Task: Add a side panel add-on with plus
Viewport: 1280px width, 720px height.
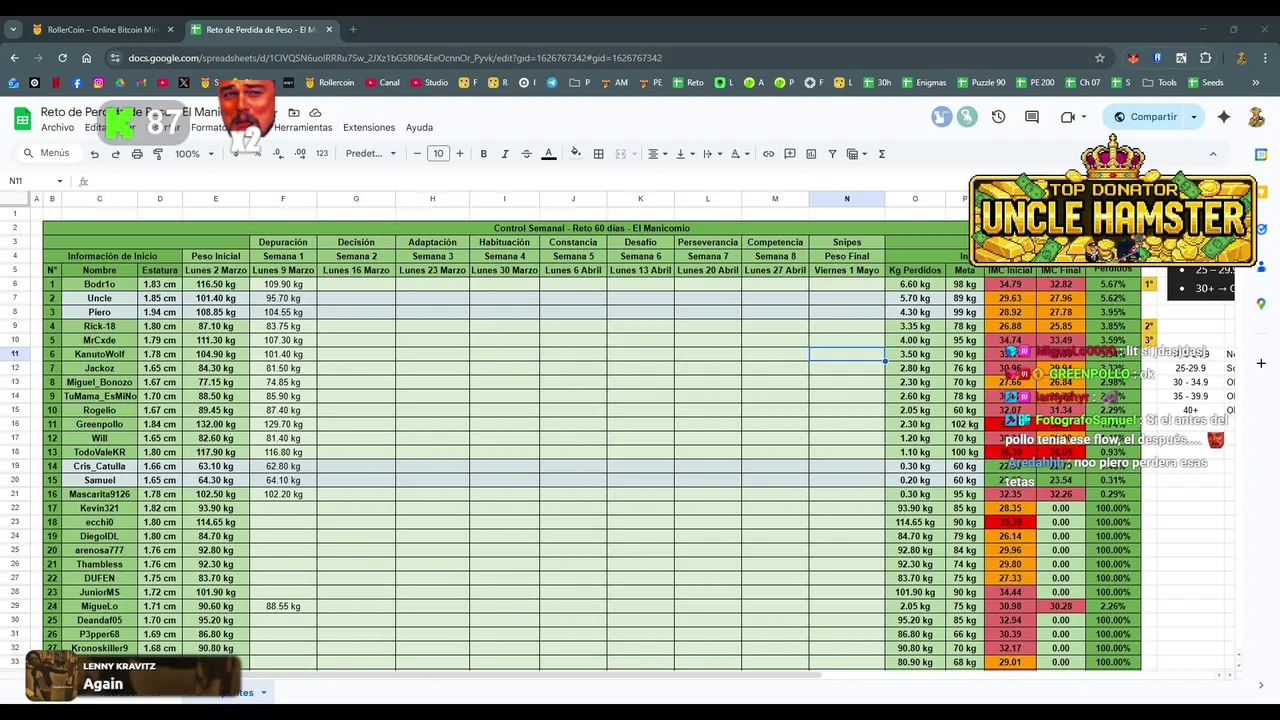Action: 1261,363
